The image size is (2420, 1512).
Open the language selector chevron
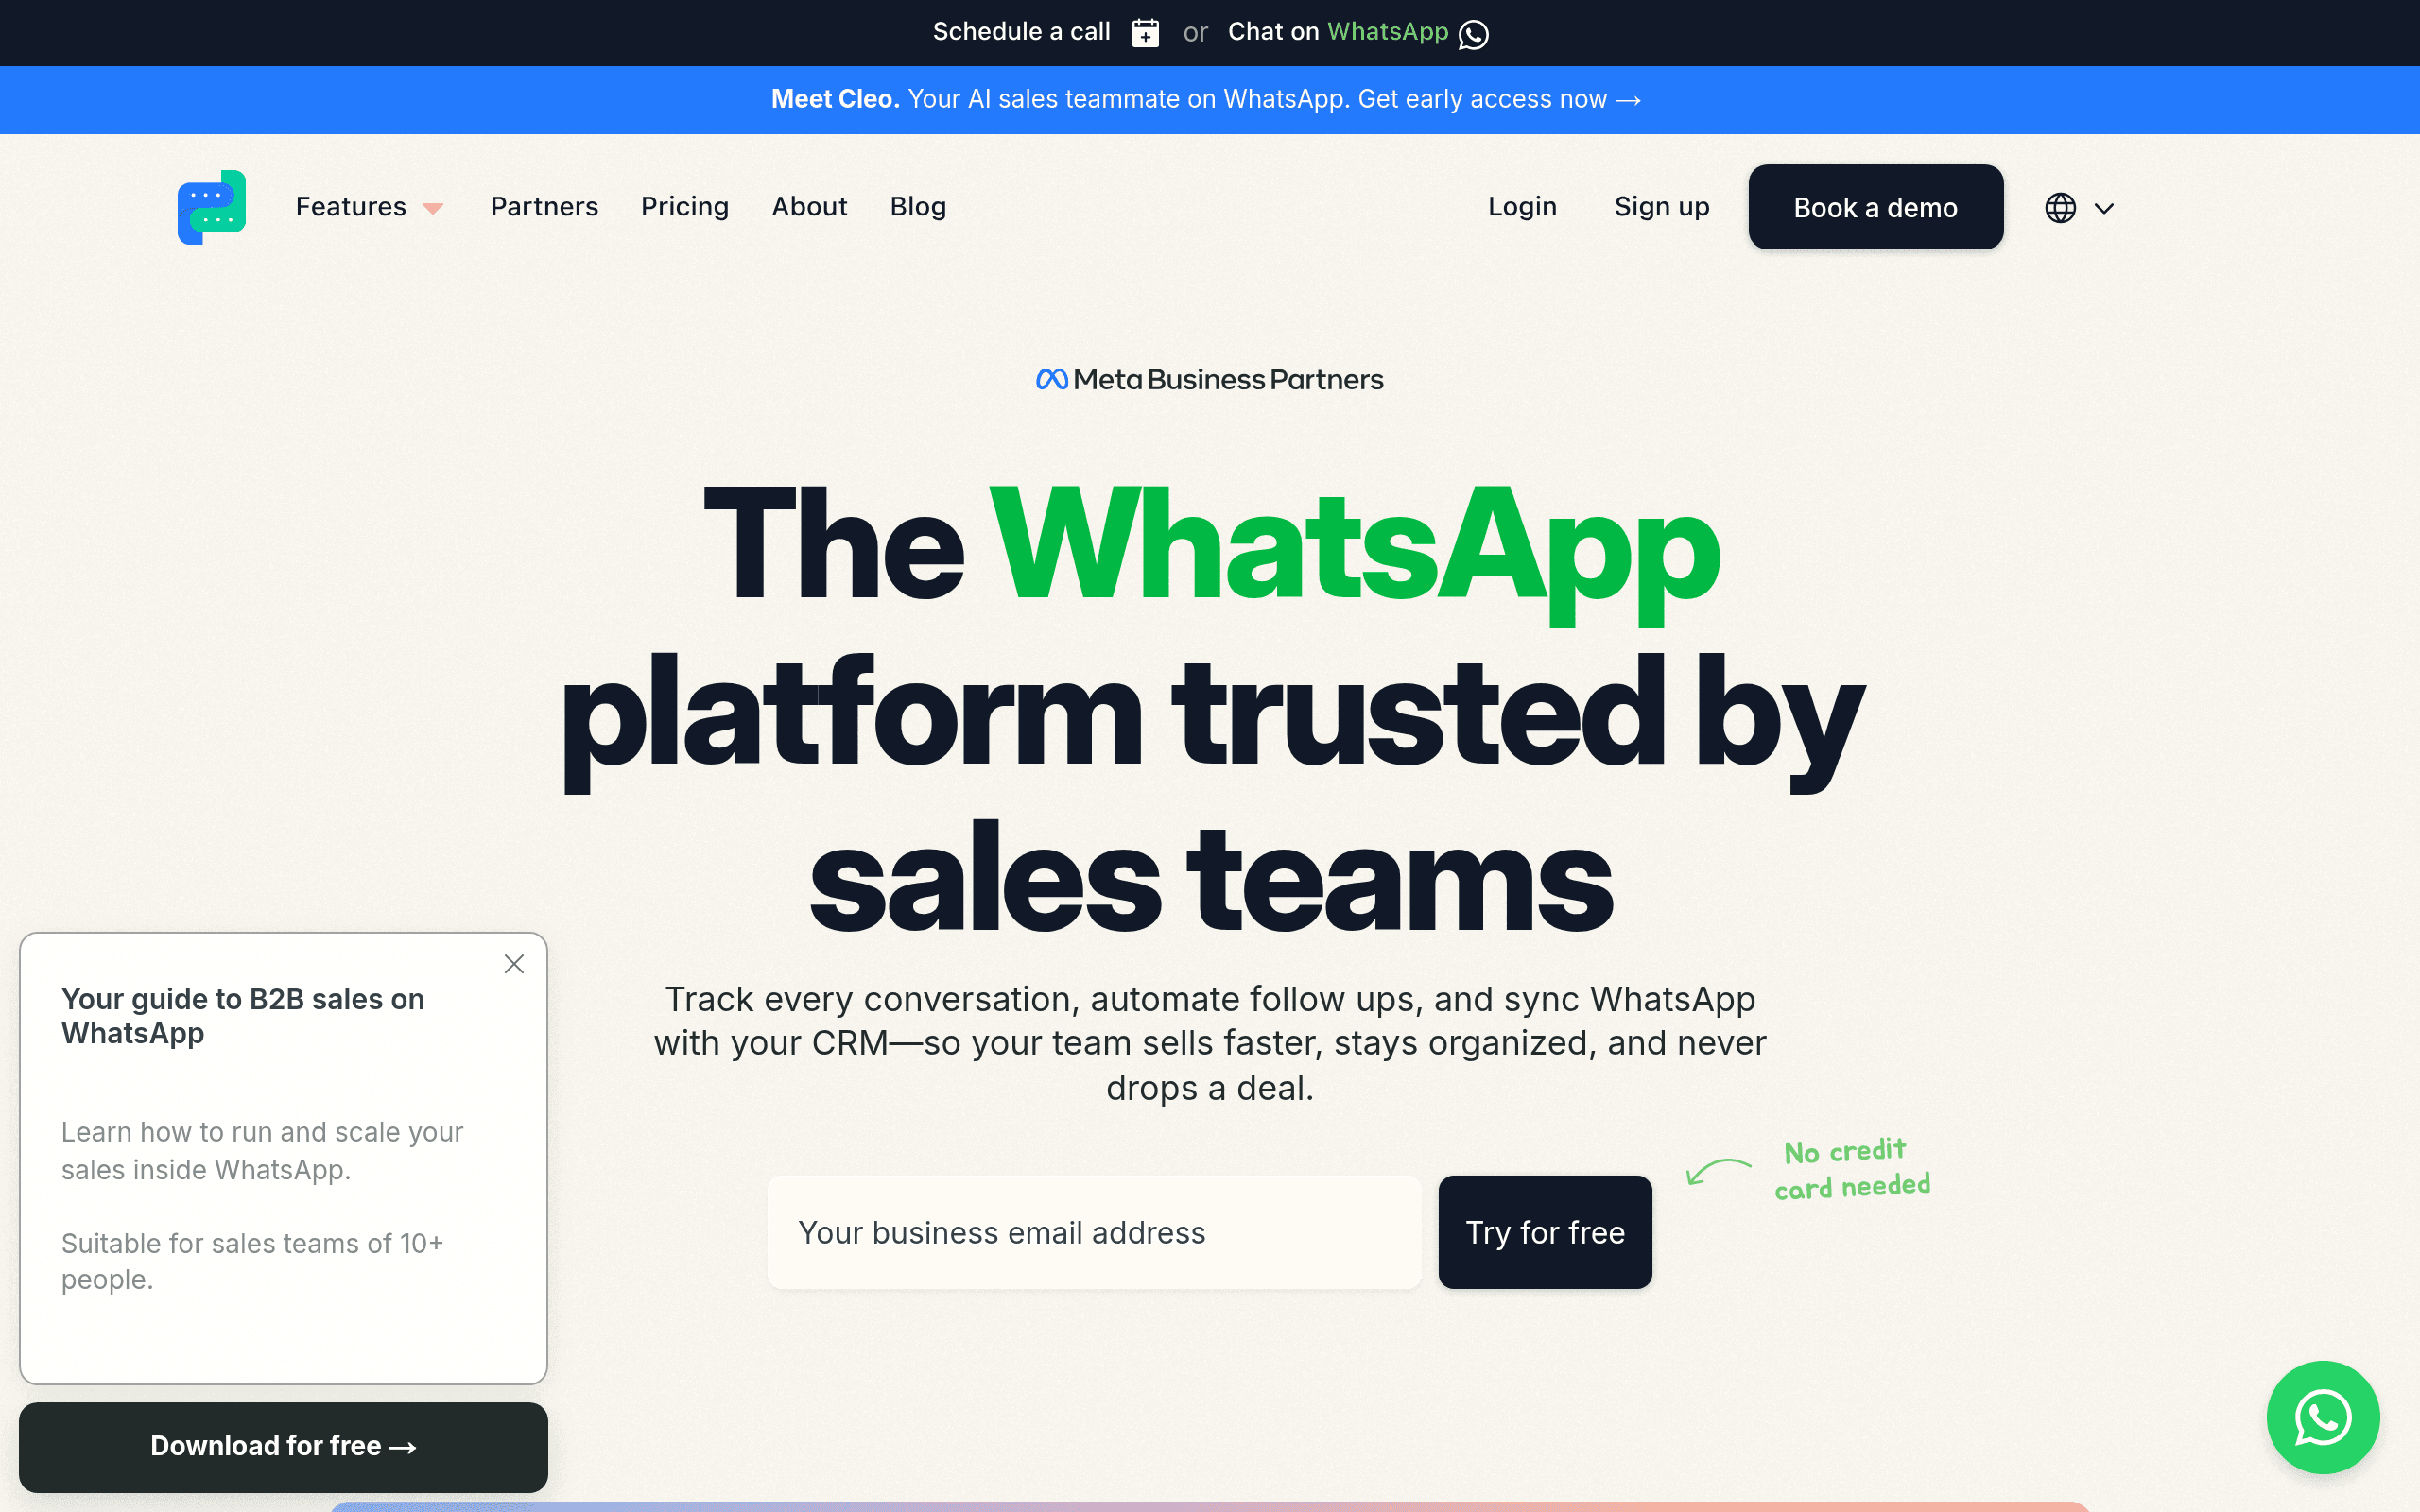tap(2104, 209)
